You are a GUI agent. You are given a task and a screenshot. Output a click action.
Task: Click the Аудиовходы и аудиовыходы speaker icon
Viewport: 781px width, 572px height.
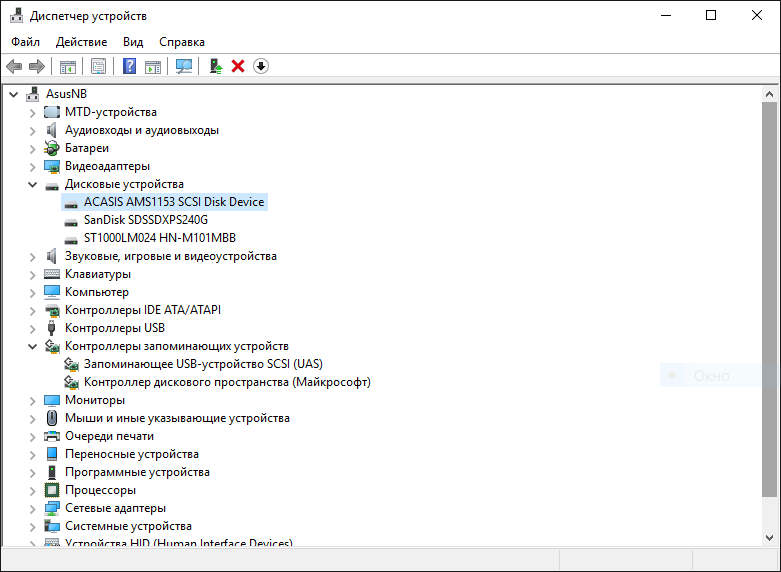tap(52, 130)
